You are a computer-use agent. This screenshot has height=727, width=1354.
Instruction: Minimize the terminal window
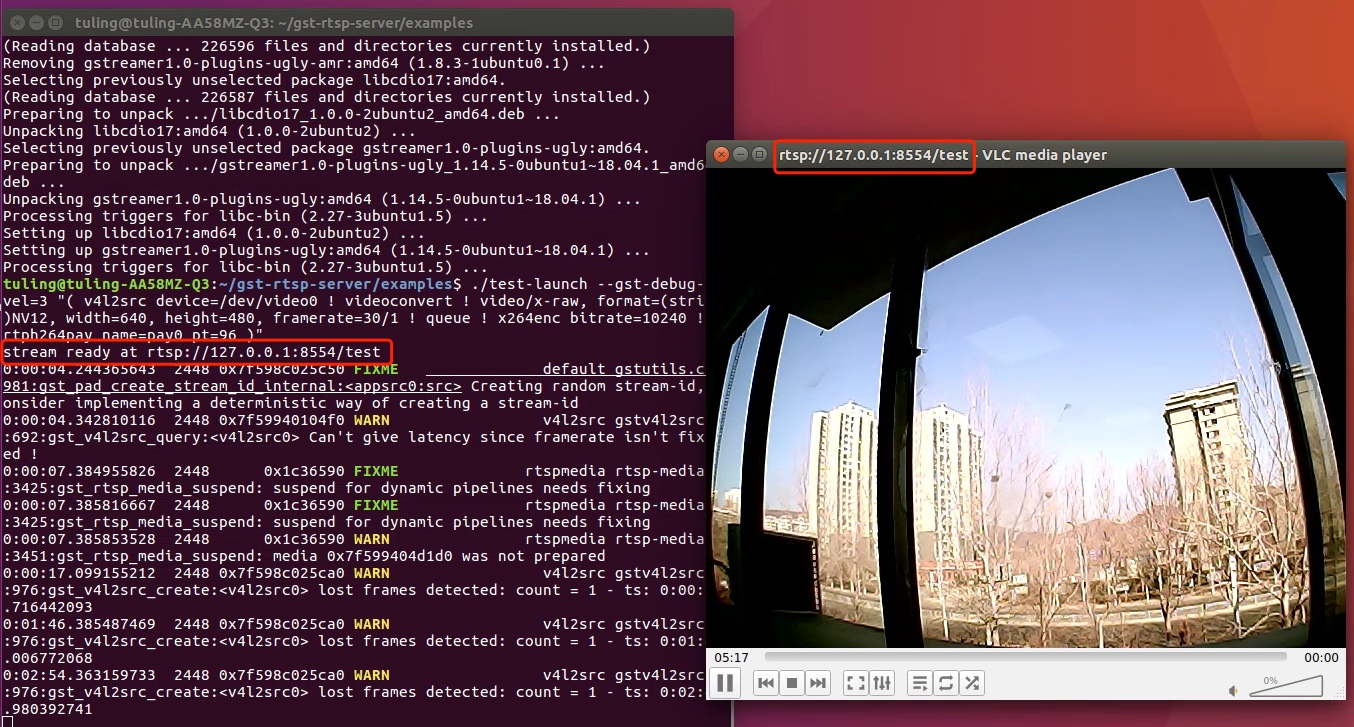tap(35, 22)
